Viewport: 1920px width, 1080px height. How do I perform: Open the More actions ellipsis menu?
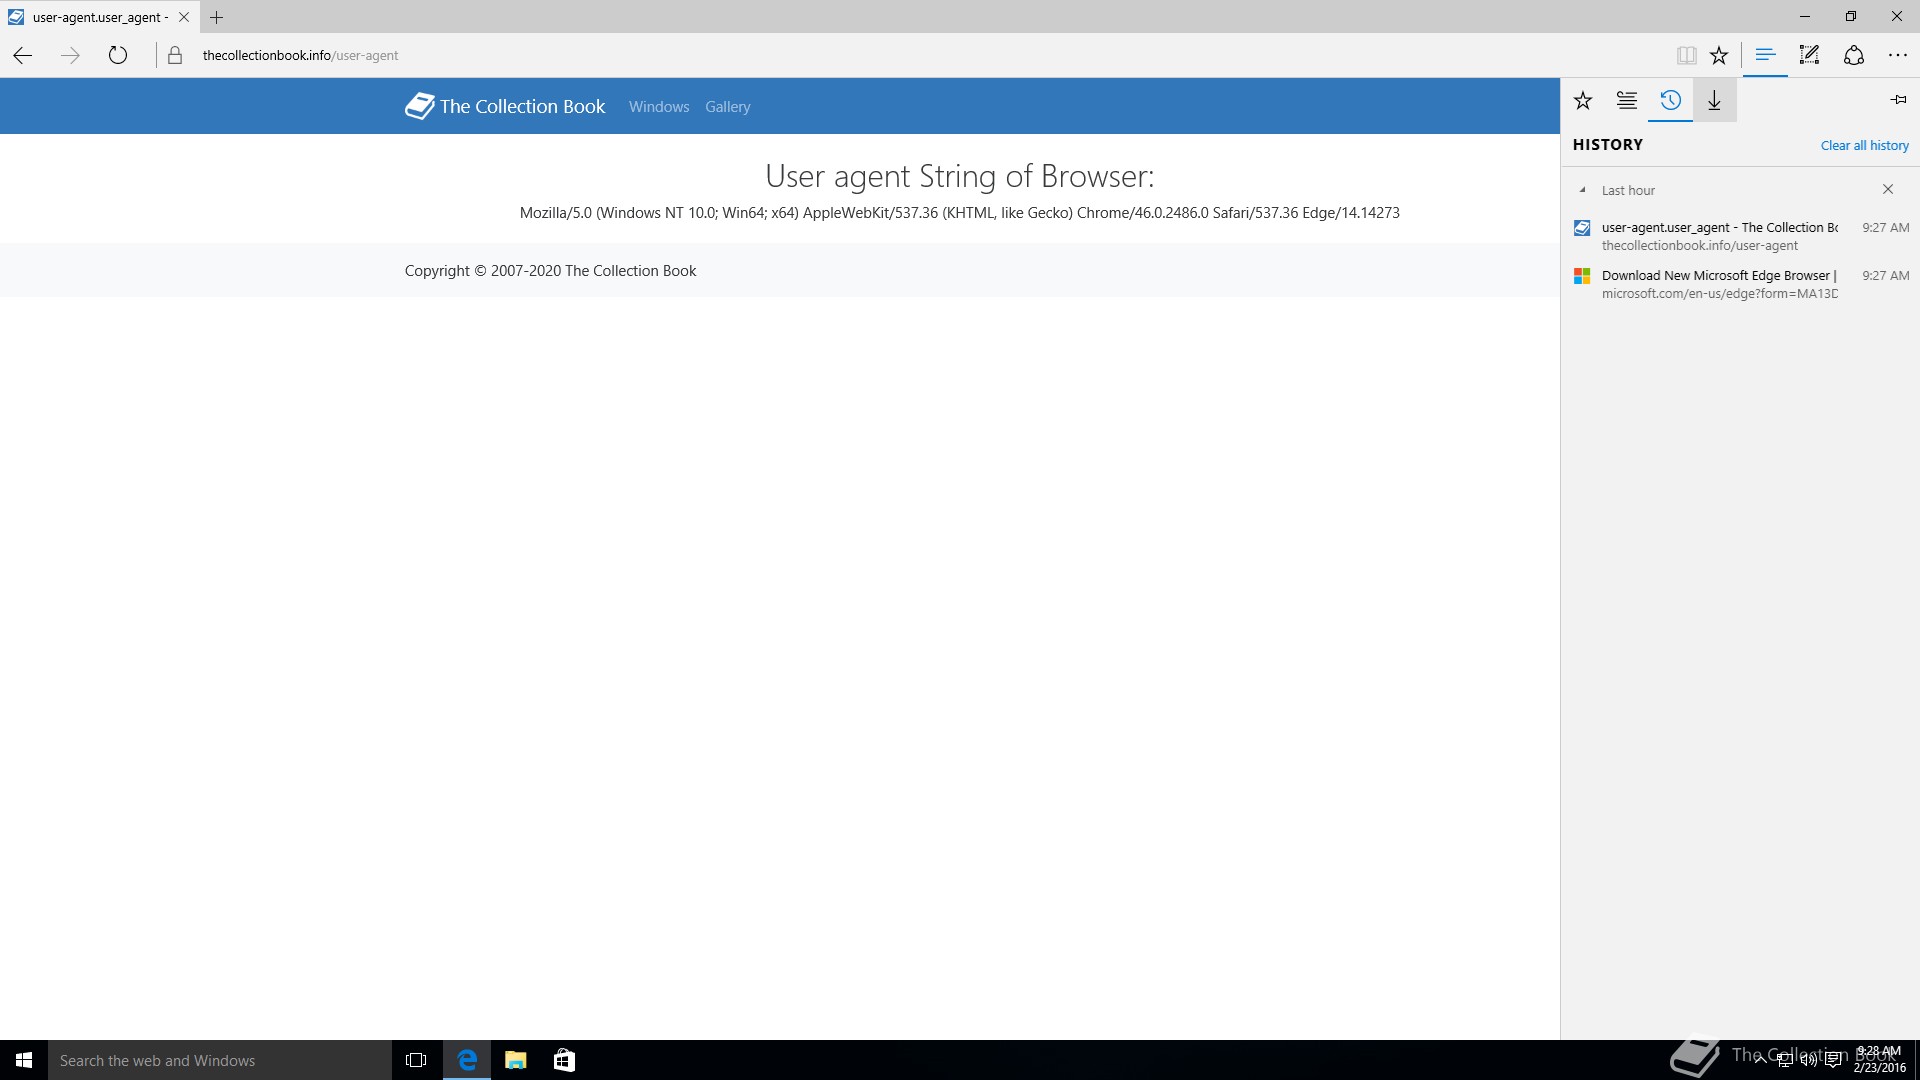[x=1898, y=55]
